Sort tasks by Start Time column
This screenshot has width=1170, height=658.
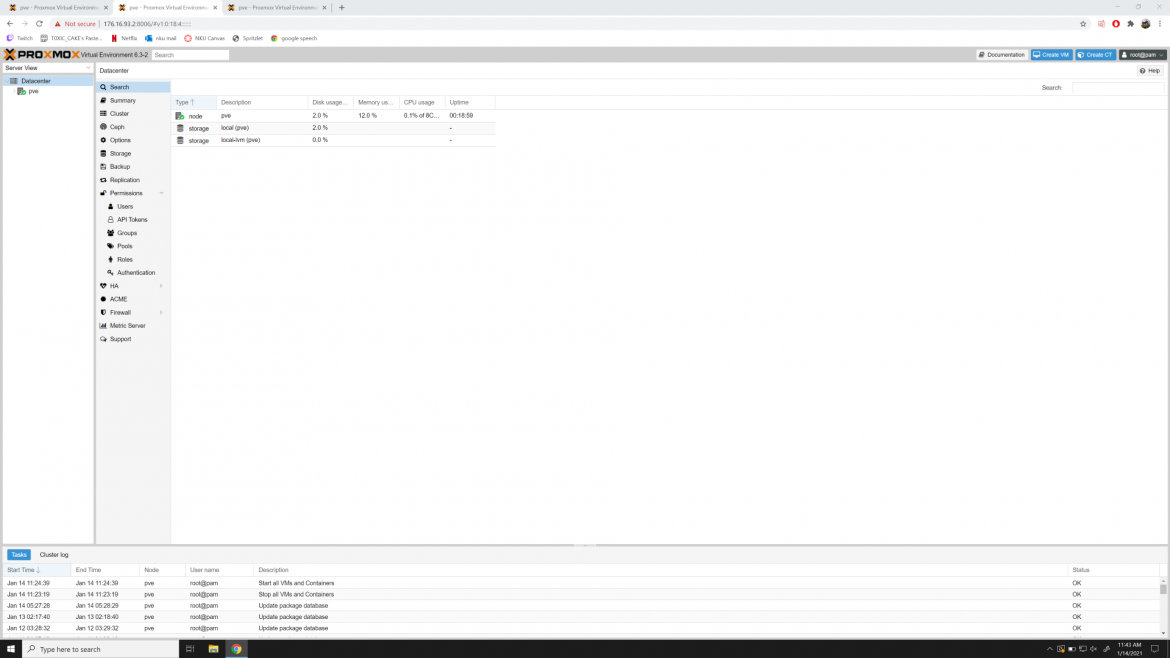click(37, 570)
